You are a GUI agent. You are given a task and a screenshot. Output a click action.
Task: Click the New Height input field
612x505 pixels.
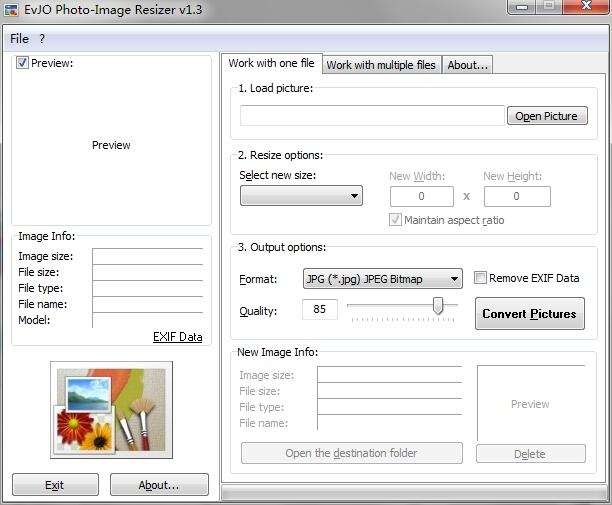pyautogui.click(x=517, y=196)
